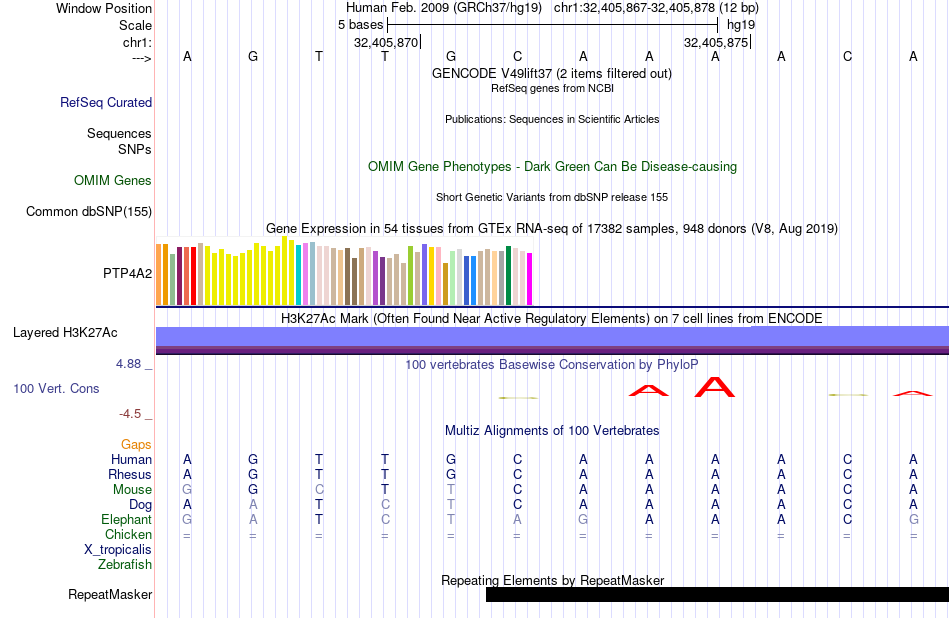Click the blue H3K27Ac signal band
950x618 pixels.
click(552, 336)
